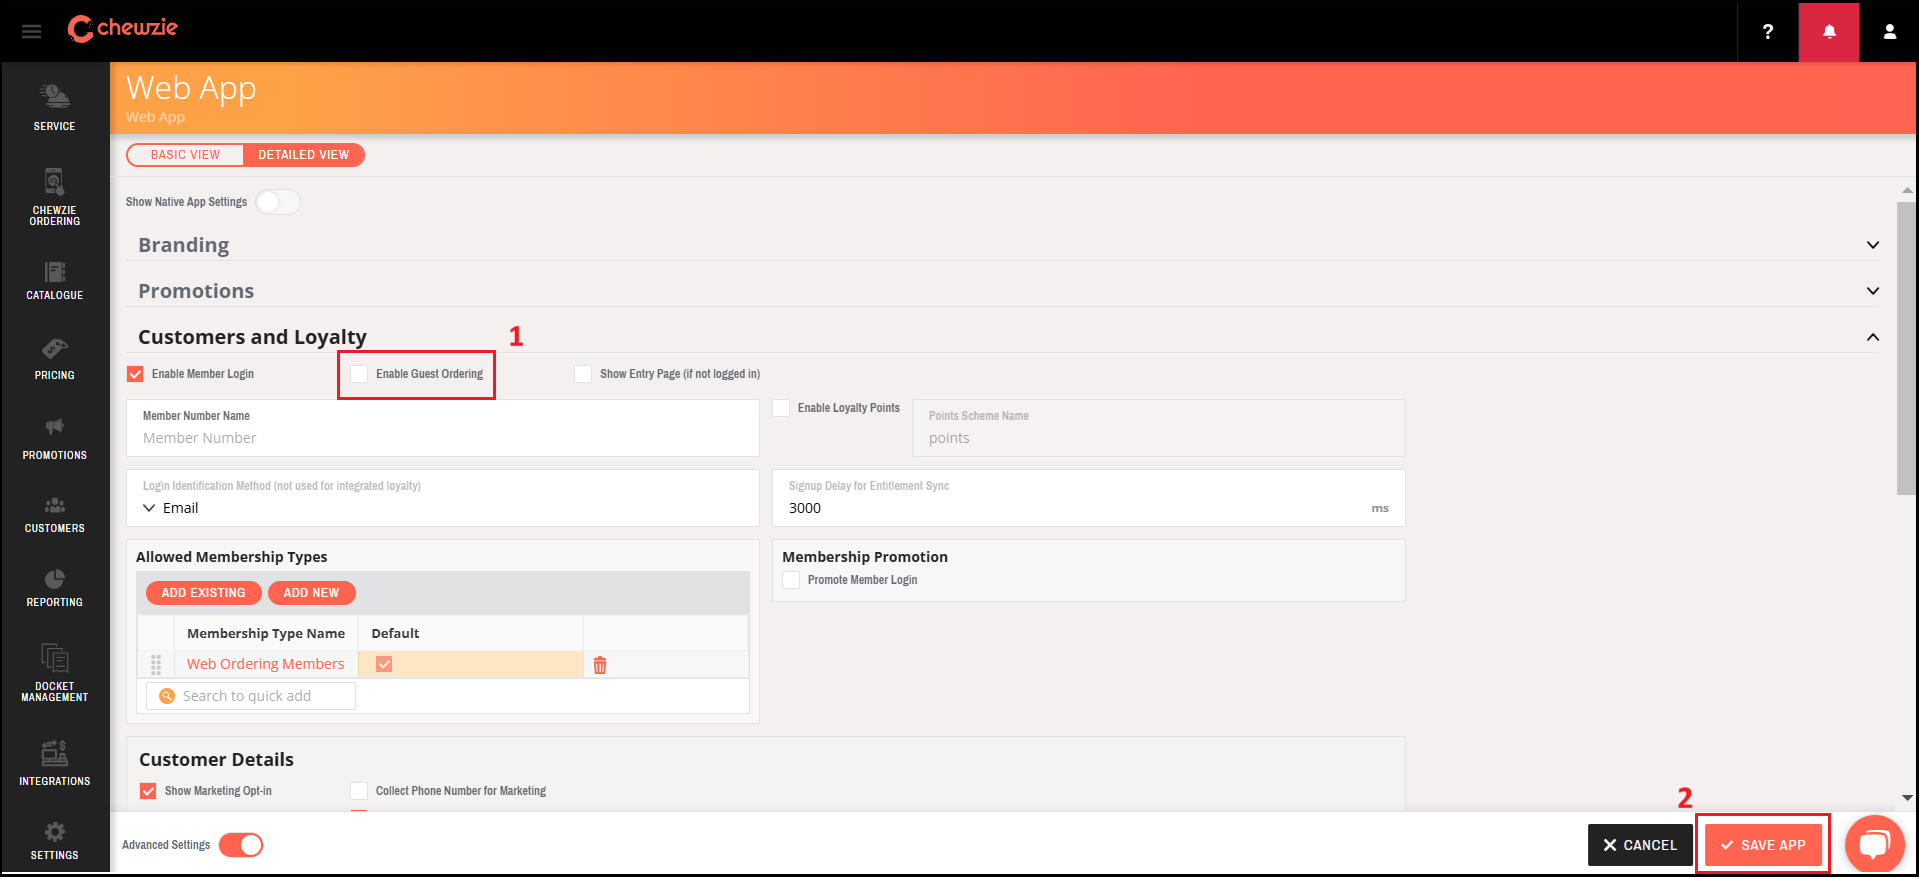Viewport: 1919px width, 879px height.
Task: Click the Member Number Name field
Action: coord(443,428)
